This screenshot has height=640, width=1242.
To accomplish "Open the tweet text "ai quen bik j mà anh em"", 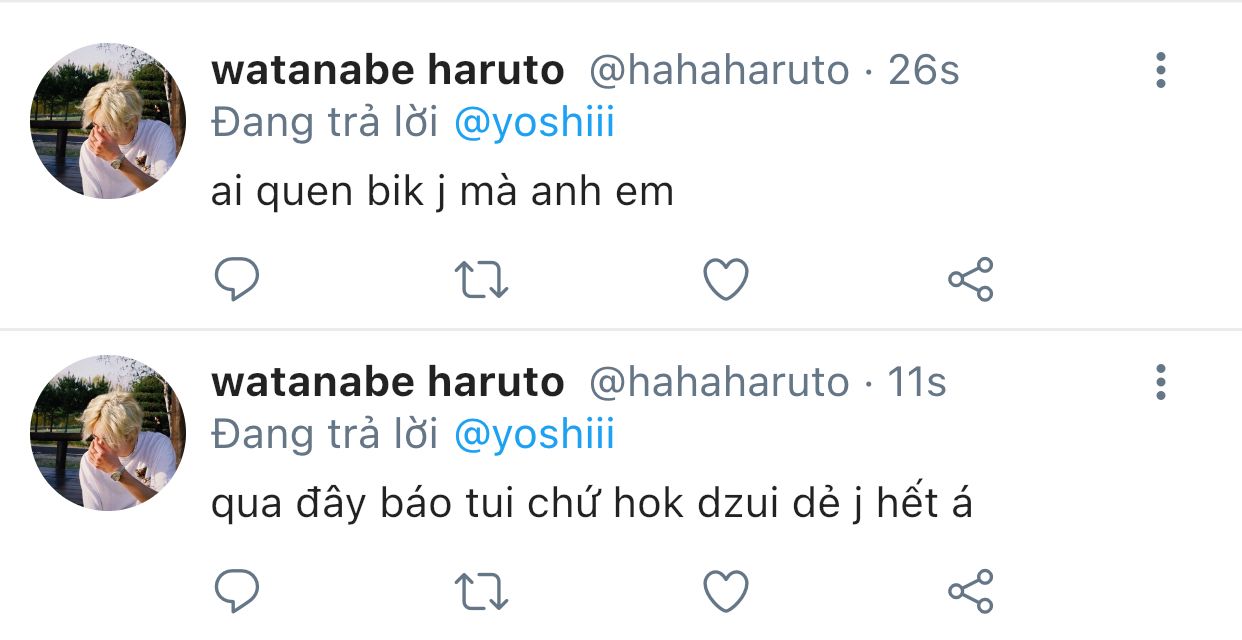I will [443, 193].
